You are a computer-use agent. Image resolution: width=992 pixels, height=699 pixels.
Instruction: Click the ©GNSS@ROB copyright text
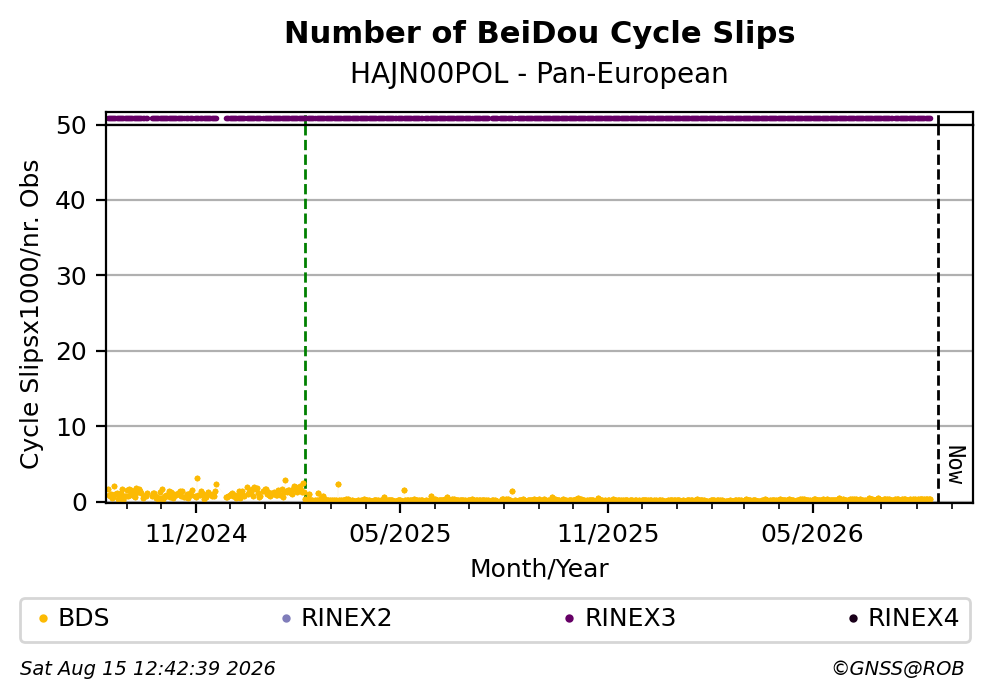898,669
